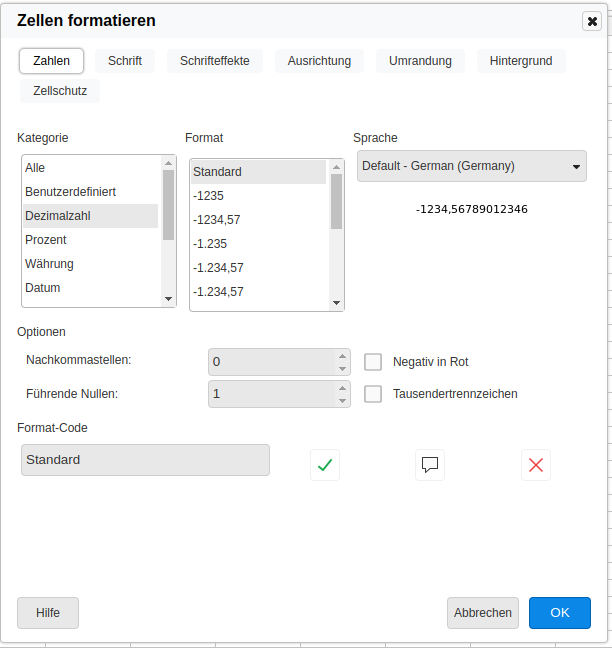Open Hilfe for this dialog

(48, 613)
